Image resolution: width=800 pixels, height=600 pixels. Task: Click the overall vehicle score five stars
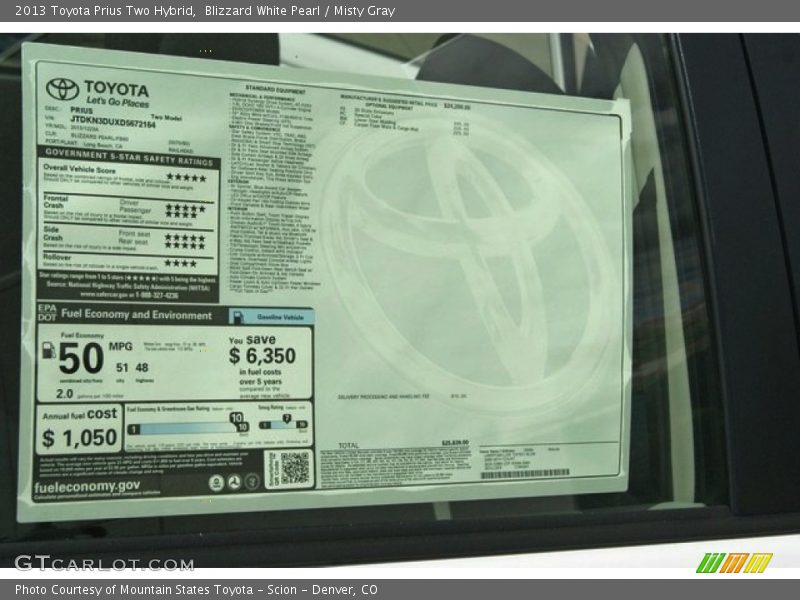coord(185,176)
